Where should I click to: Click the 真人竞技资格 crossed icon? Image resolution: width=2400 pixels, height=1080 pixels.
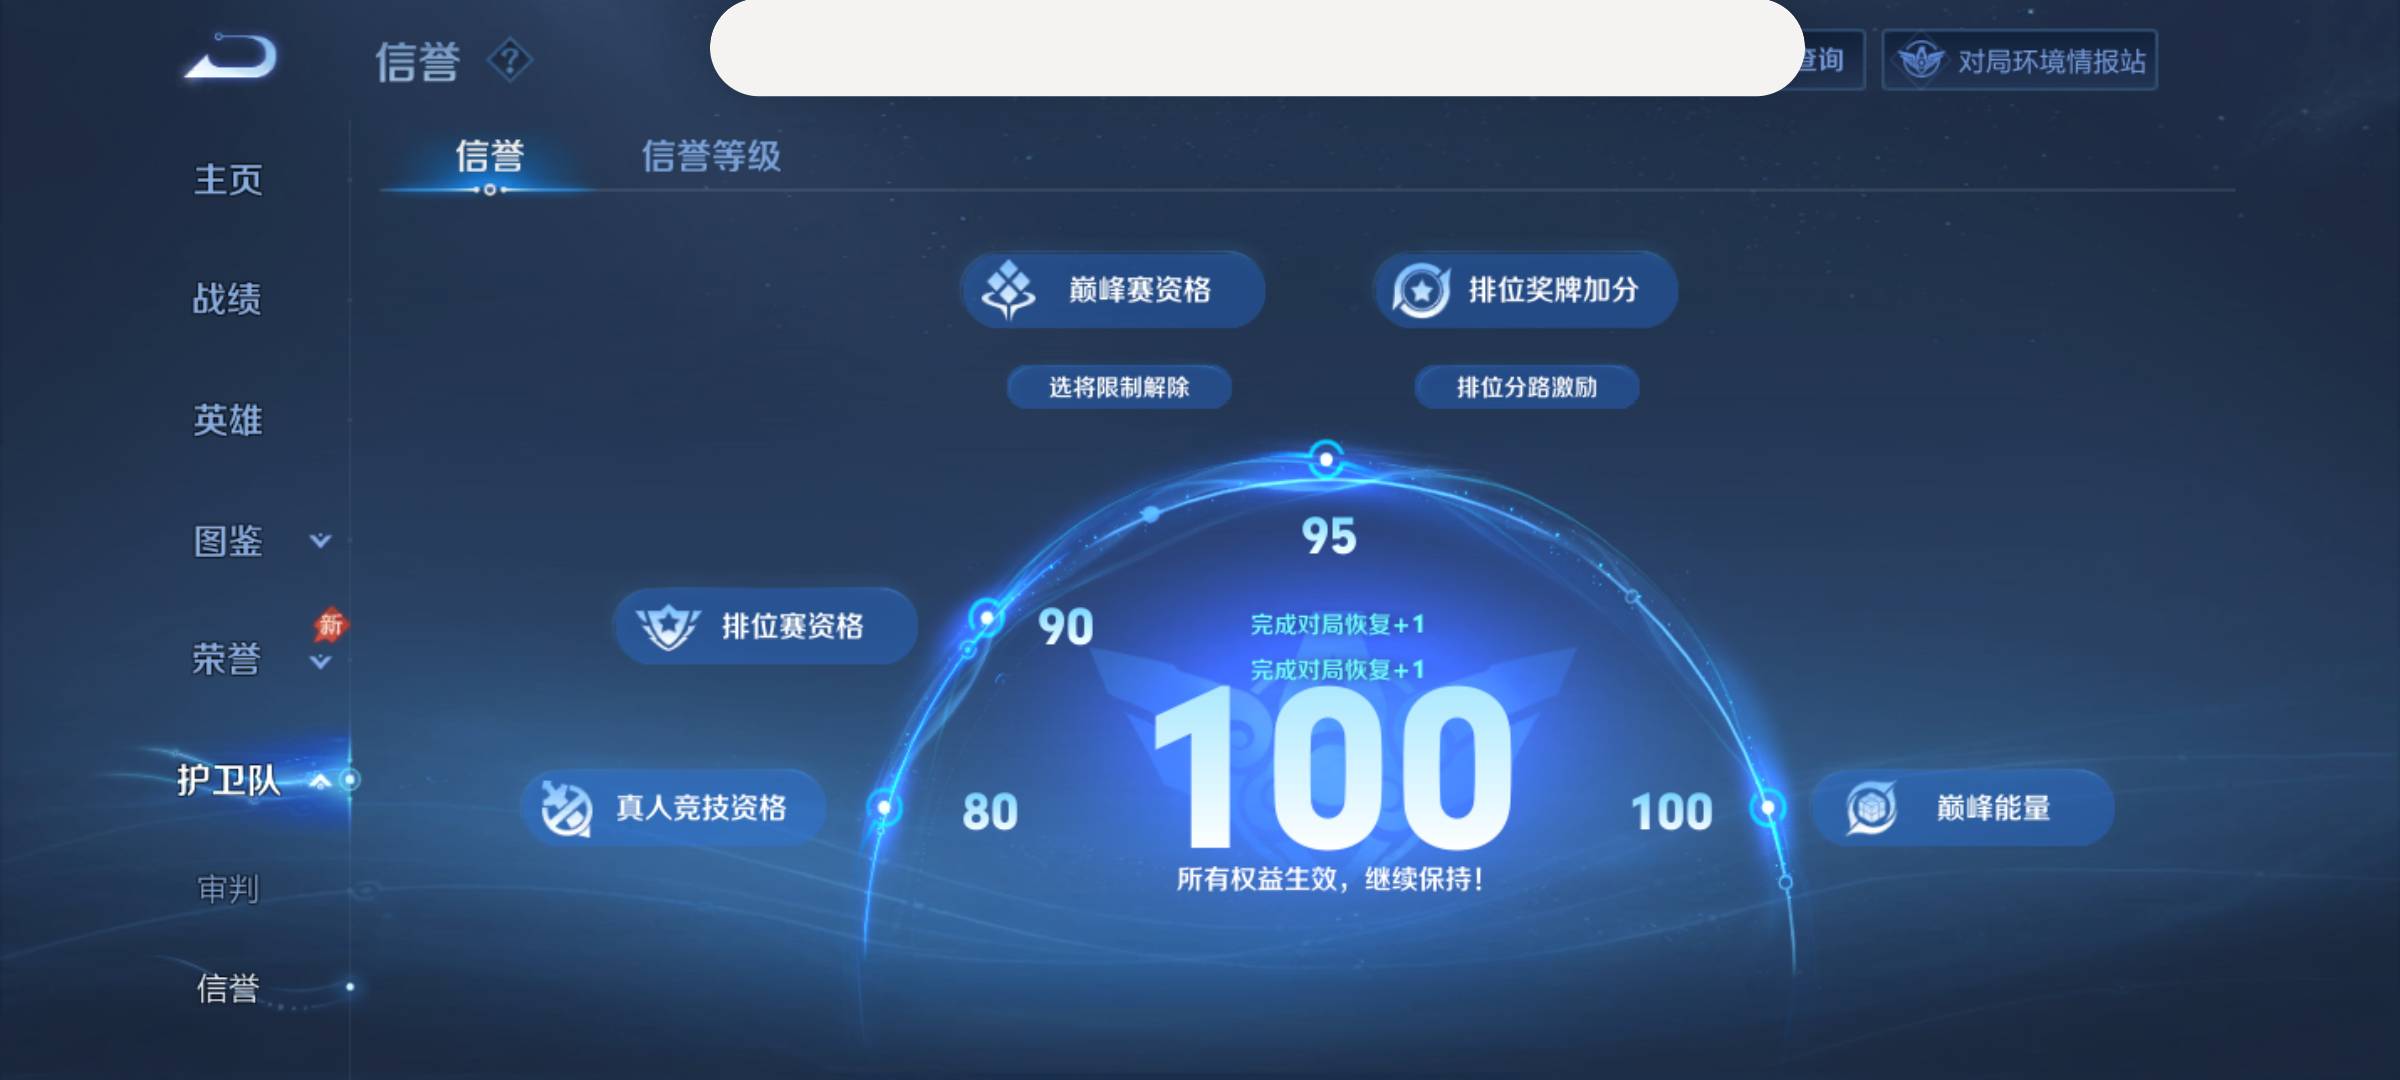coord(566,808)
